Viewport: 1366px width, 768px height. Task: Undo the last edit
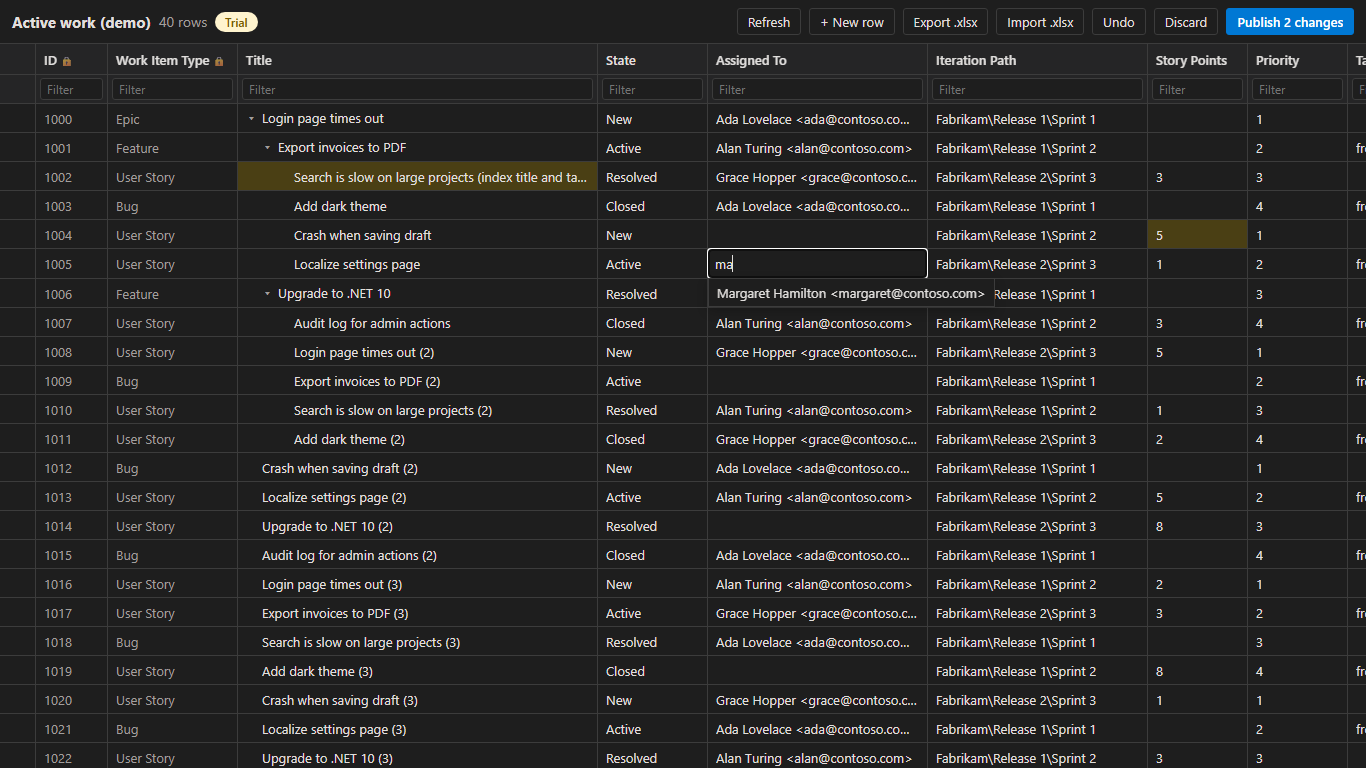tap(1119, 22)
